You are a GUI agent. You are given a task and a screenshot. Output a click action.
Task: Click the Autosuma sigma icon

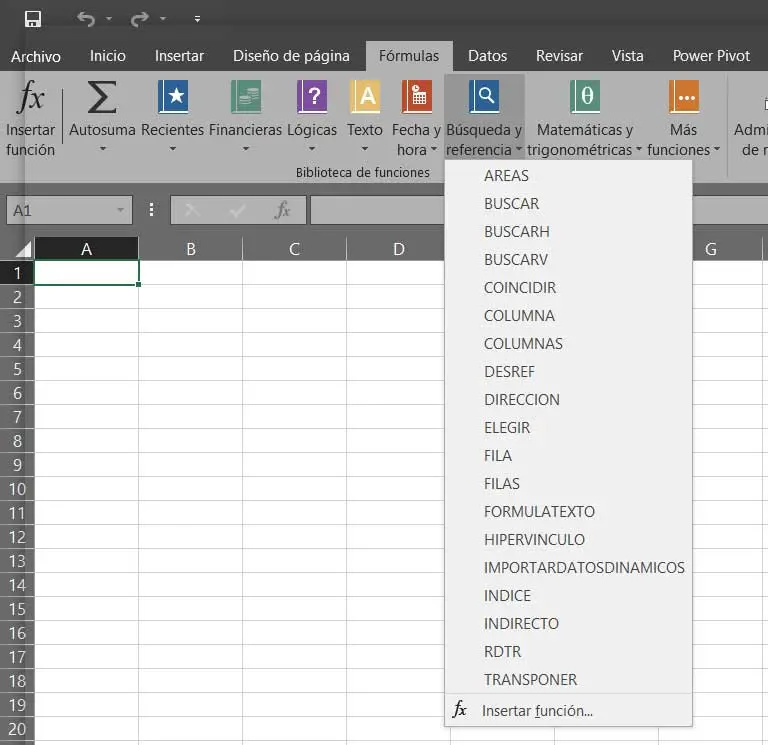click(x=102, y=96)
